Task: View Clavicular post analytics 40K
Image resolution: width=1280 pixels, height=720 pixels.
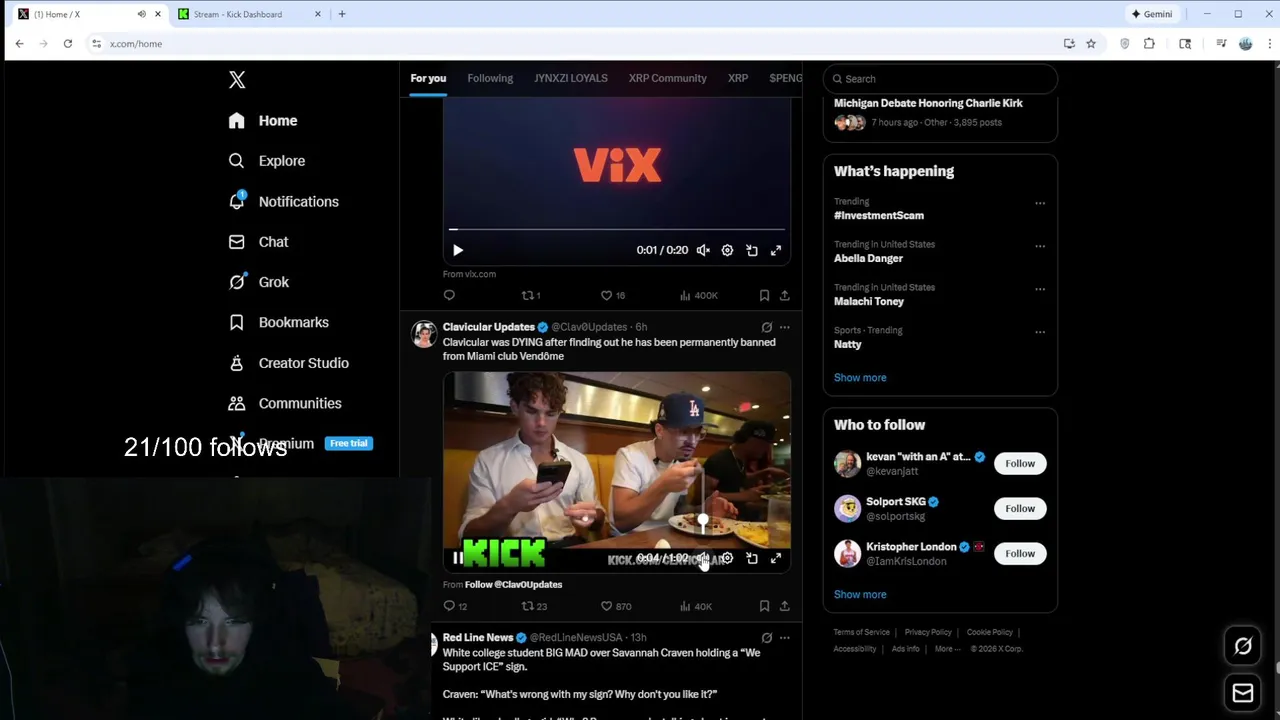Action: (695, 606)
